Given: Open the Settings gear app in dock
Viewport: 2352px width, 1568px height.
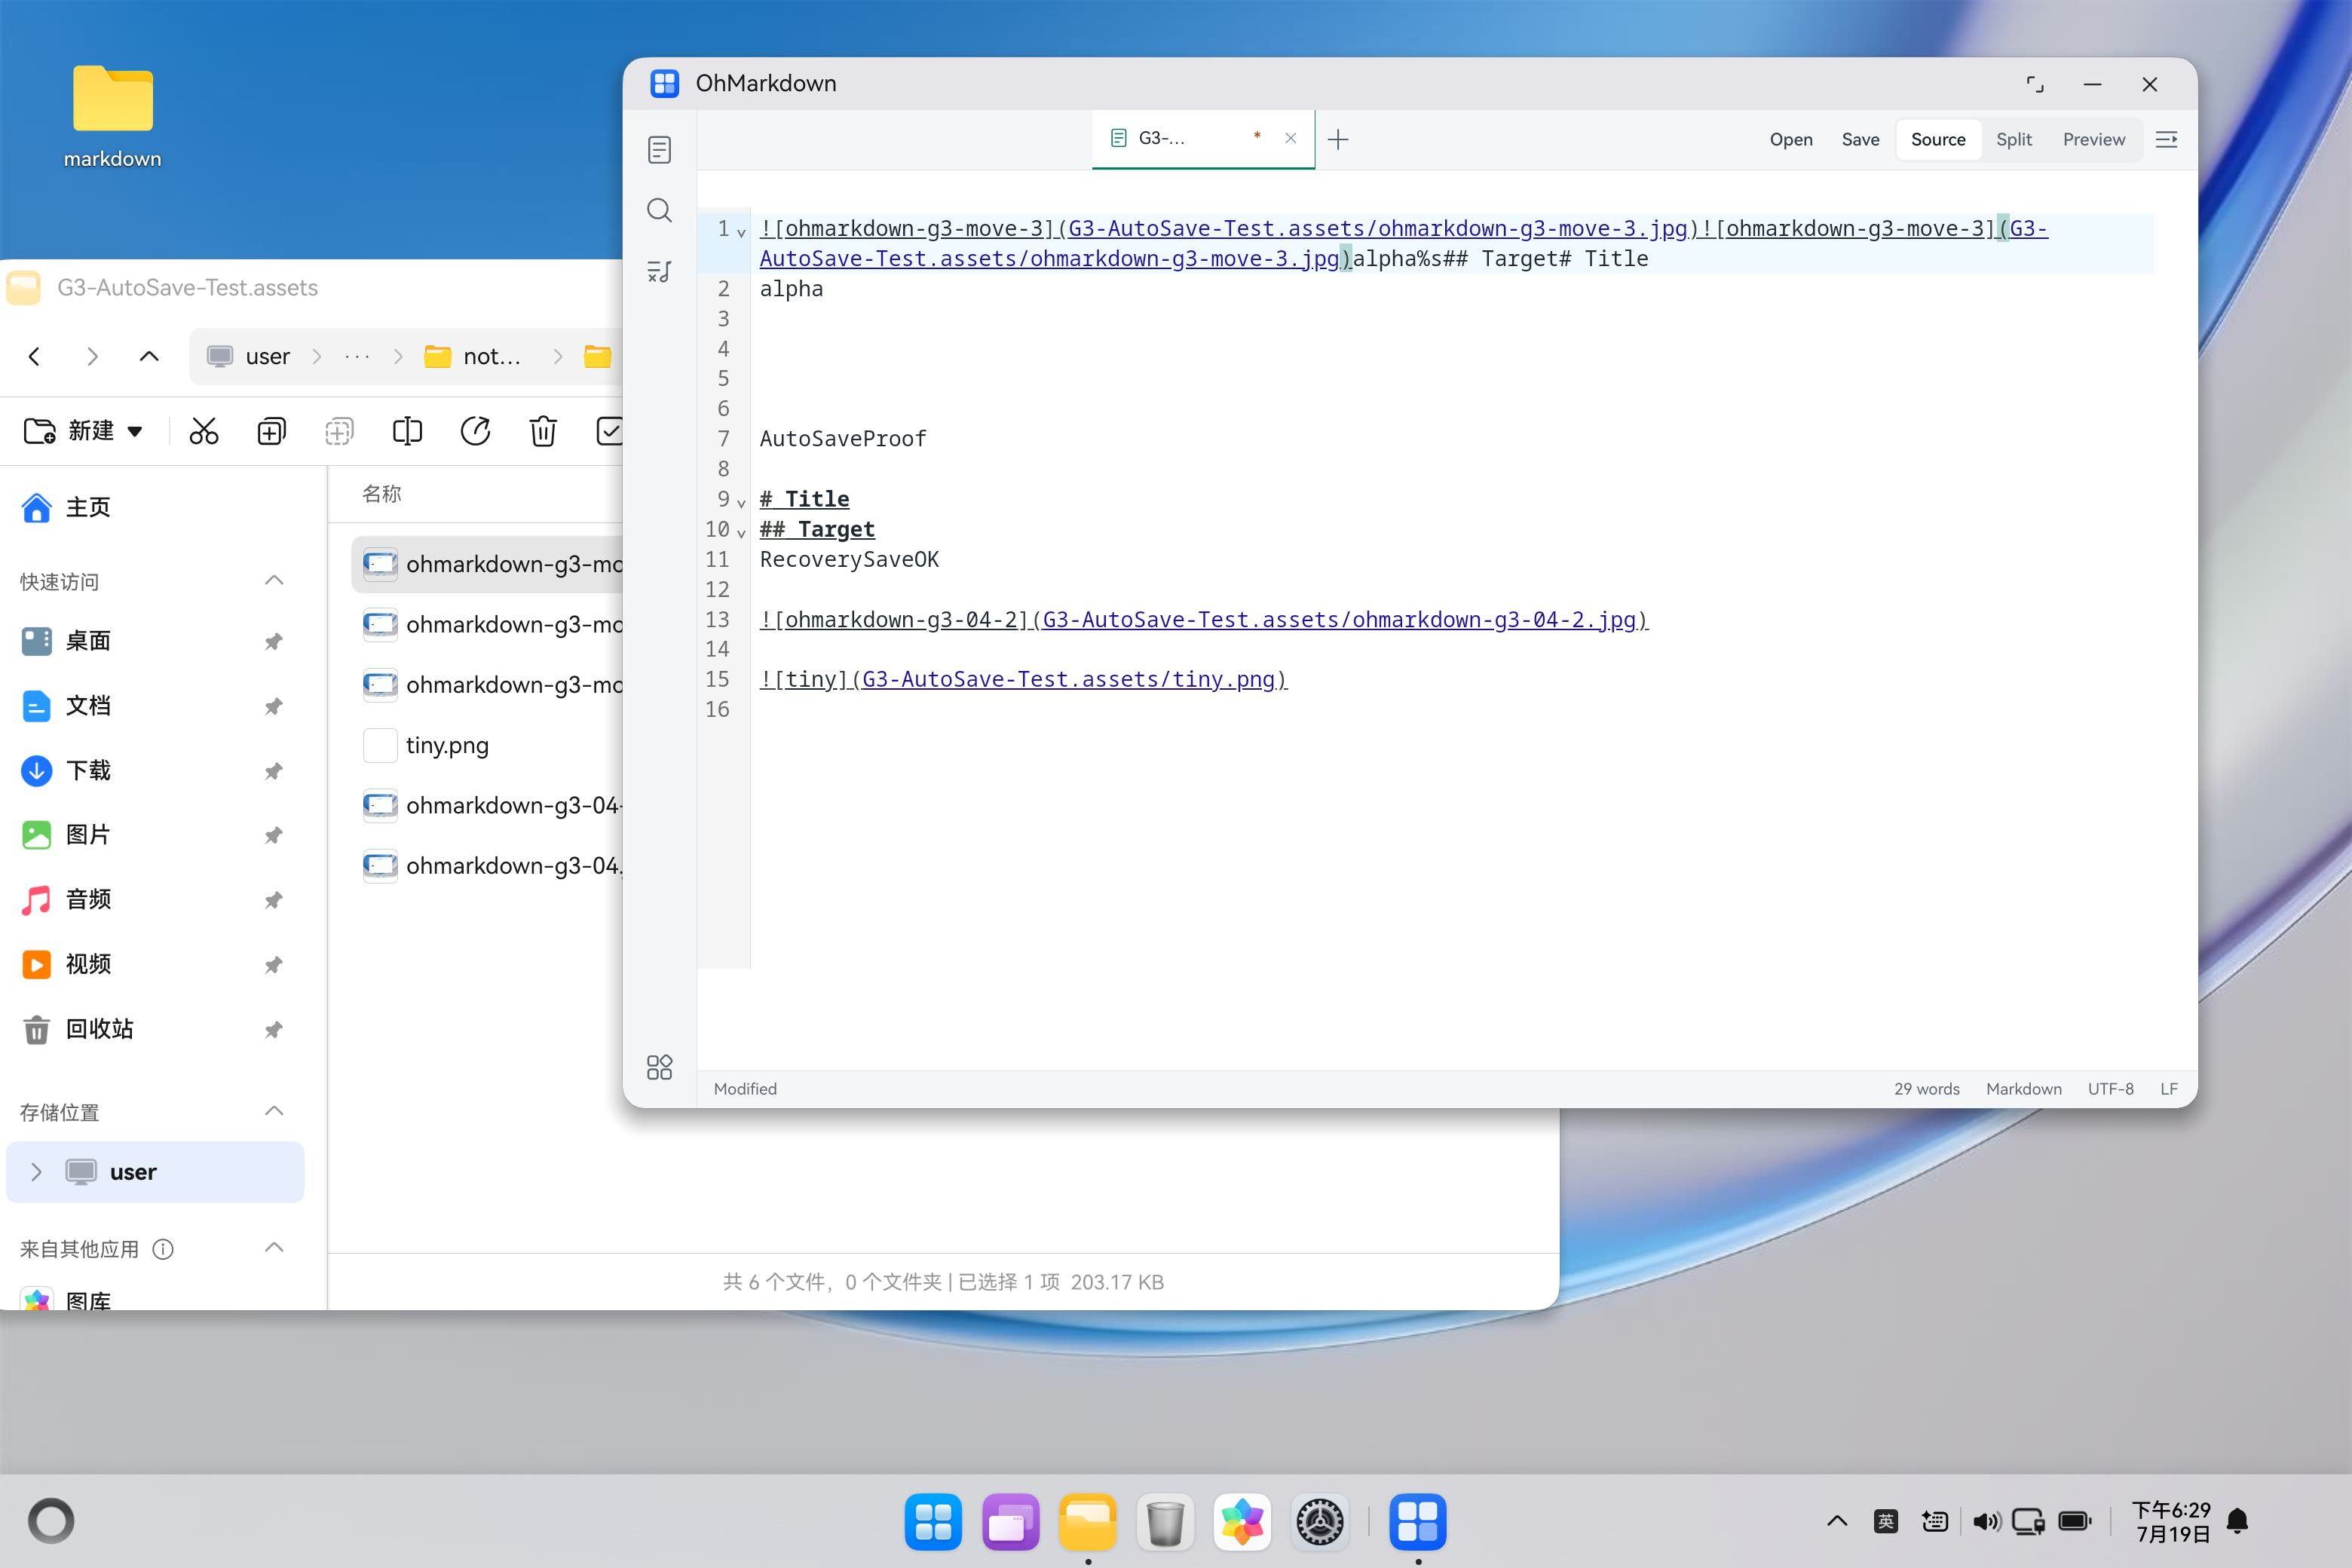Looking at the screenshot, I should click(x=1320, y=1522).
